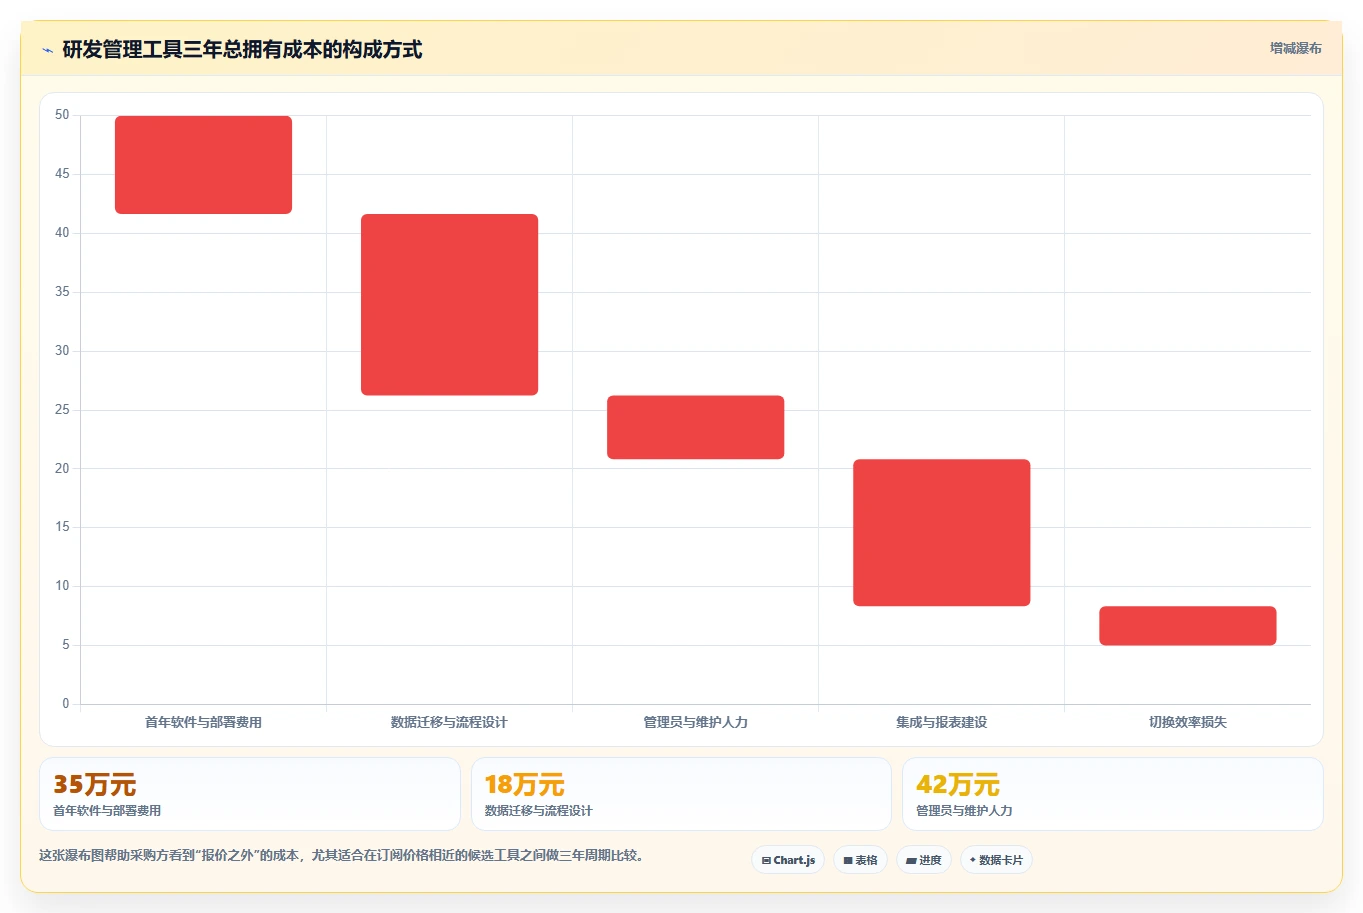
Task: Click y-axis value 50
Action: pyautogui.click(x=62, y=115)
